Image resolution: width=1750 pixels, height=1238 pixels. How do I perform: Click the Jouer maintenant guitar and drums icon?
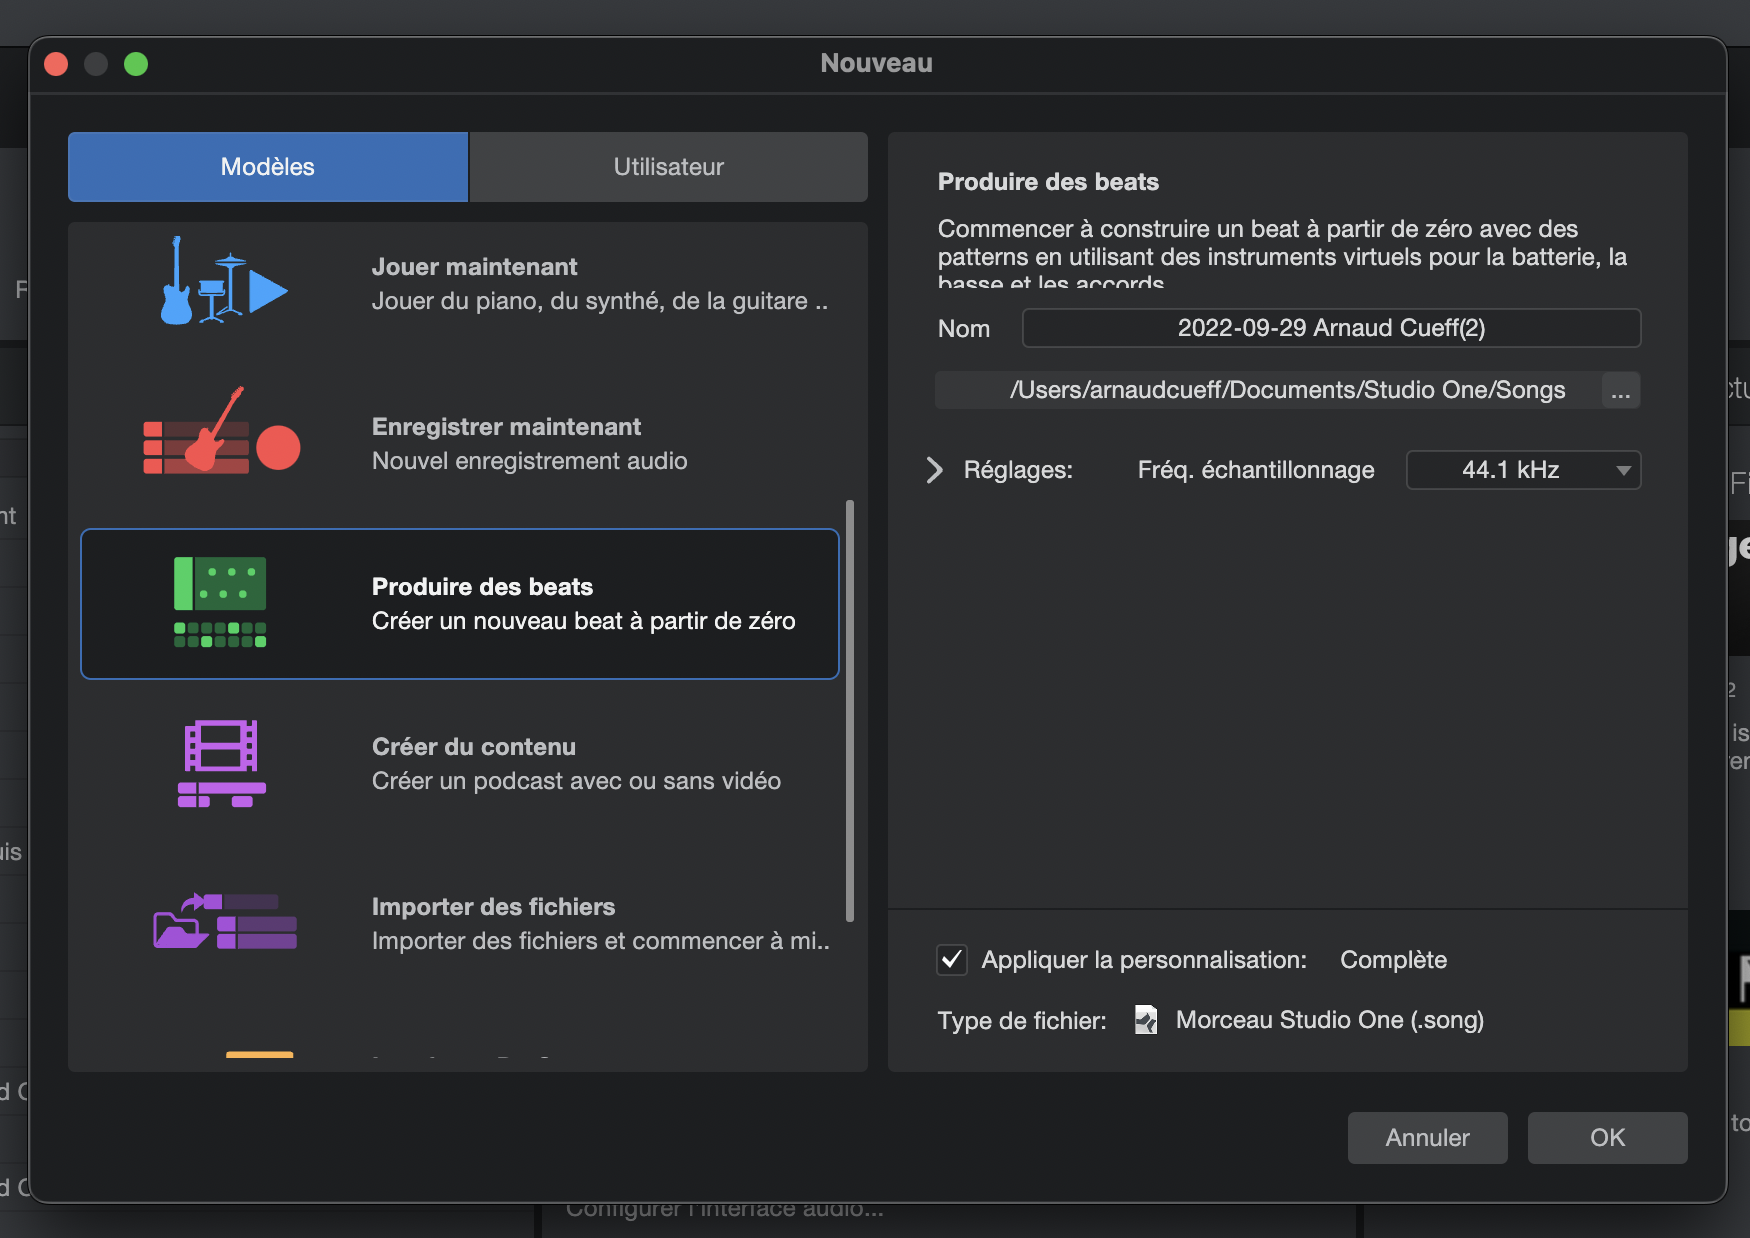[x=224, y=281]
